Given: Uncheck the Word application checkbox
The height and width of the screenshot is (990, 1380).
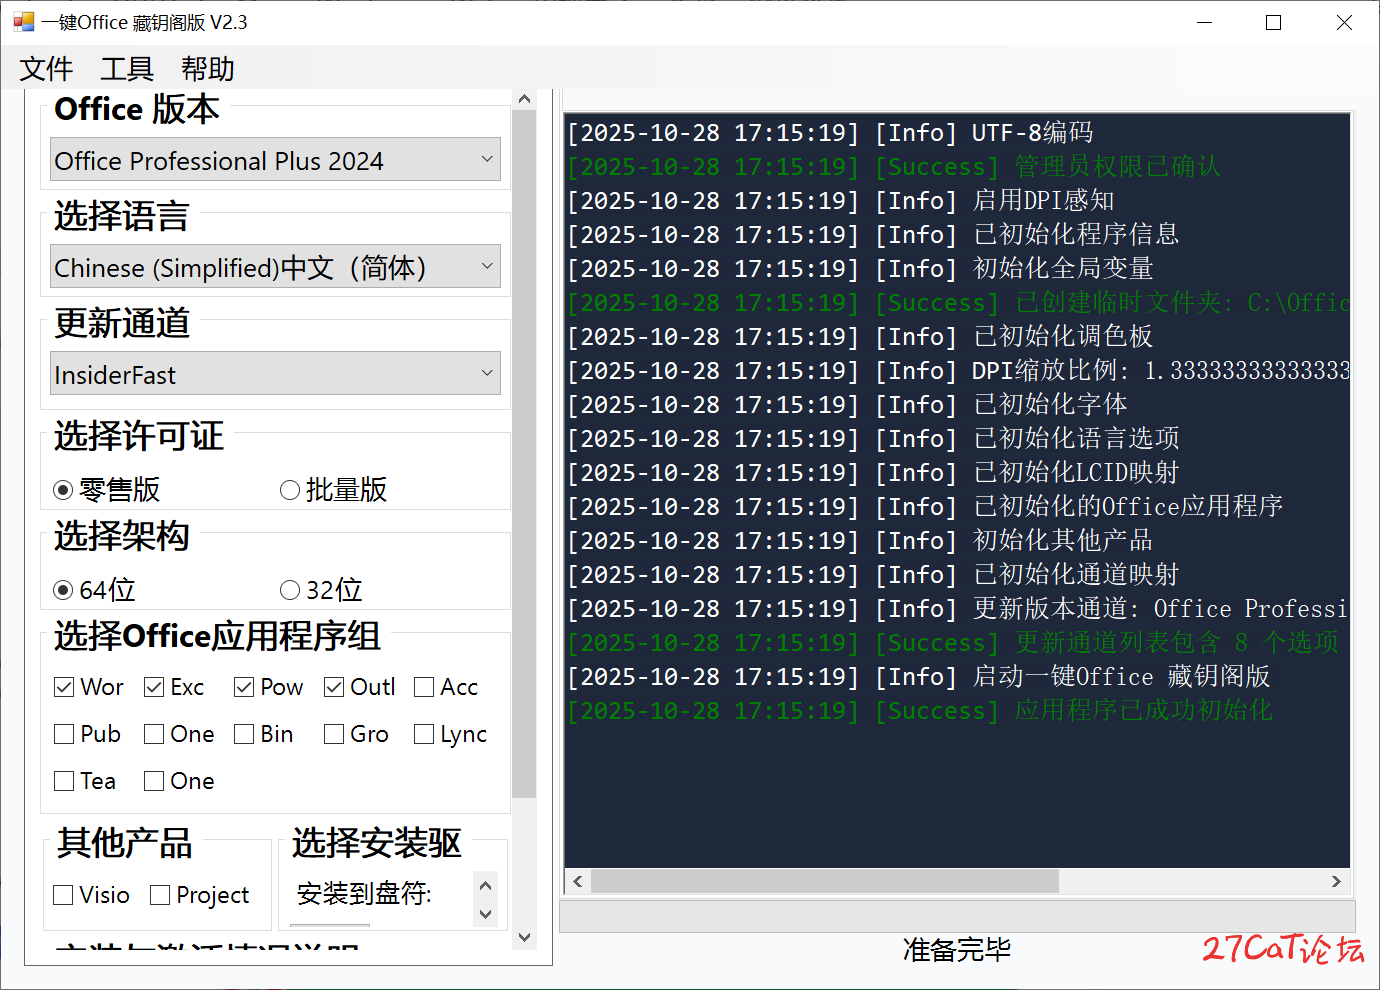Looking at the screenshot, I should pos(64,687).
